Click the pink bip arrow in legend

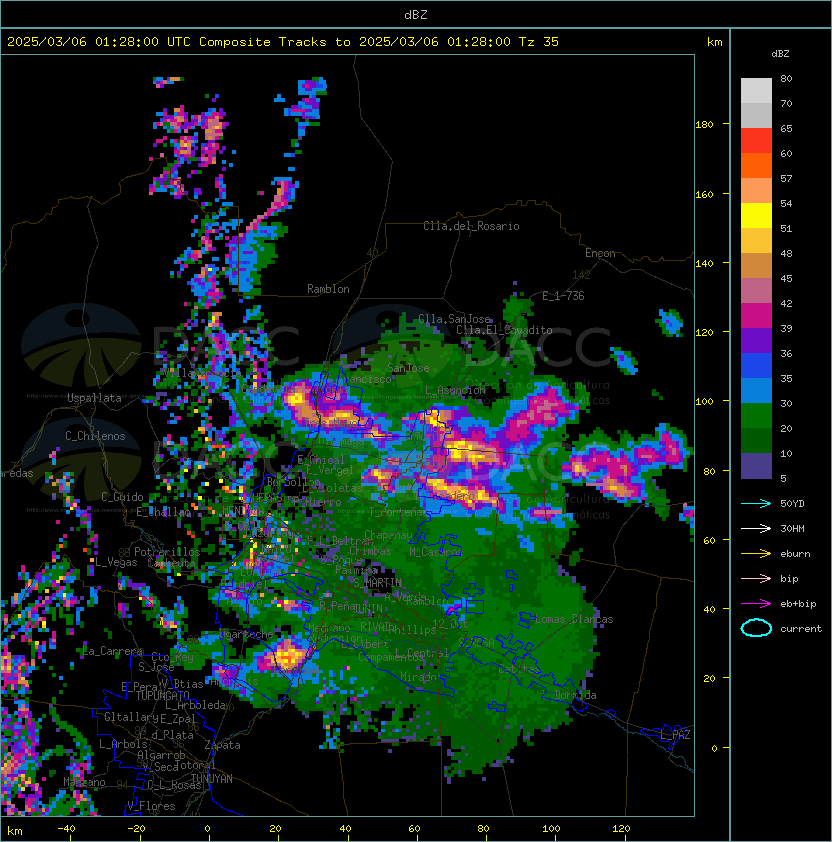click(756, 578)
